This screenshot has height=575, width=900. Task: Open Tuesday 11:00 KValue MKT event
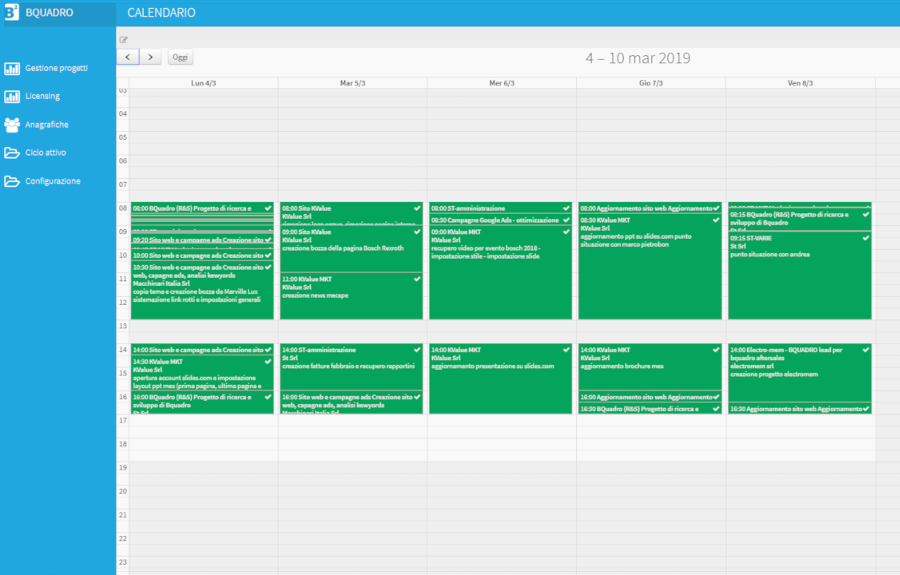click(351, 296)
